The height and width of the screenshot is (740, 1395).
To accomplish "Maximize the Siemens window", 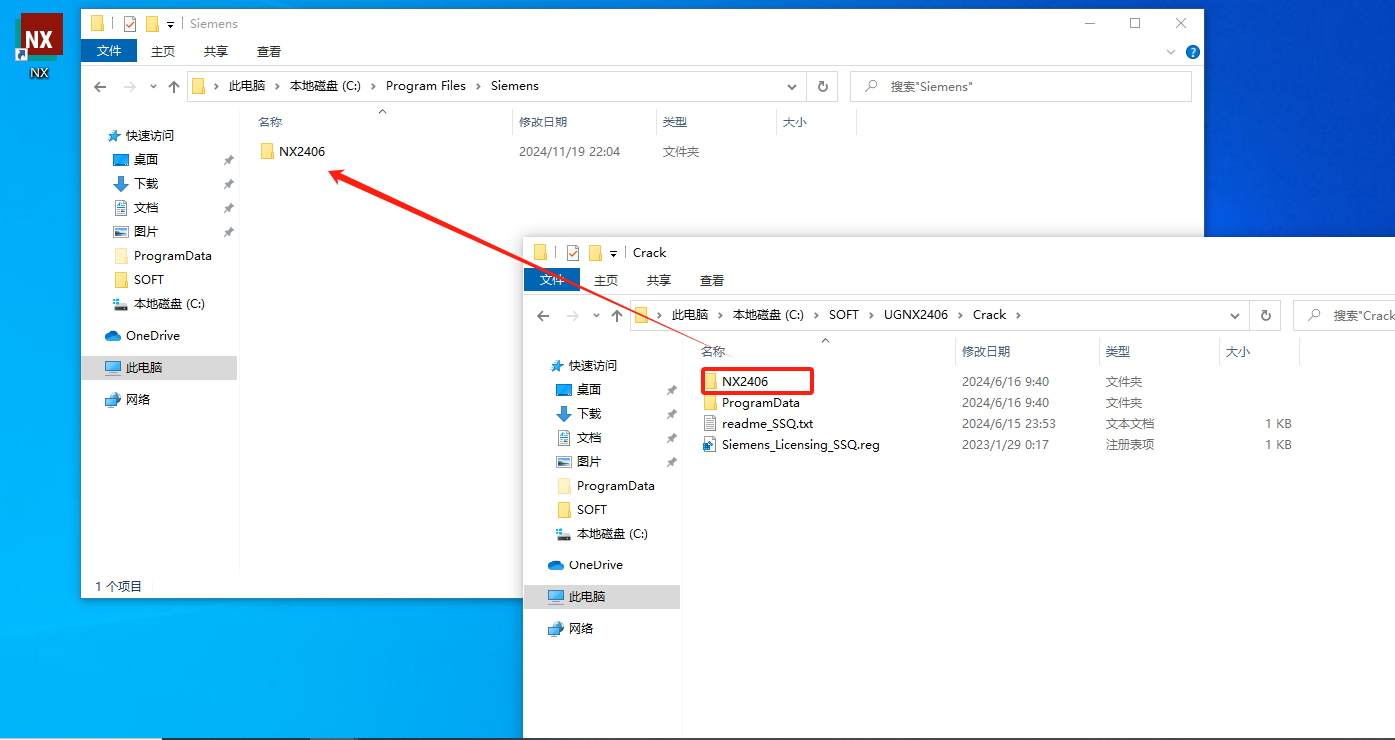I will [1135, 23].
